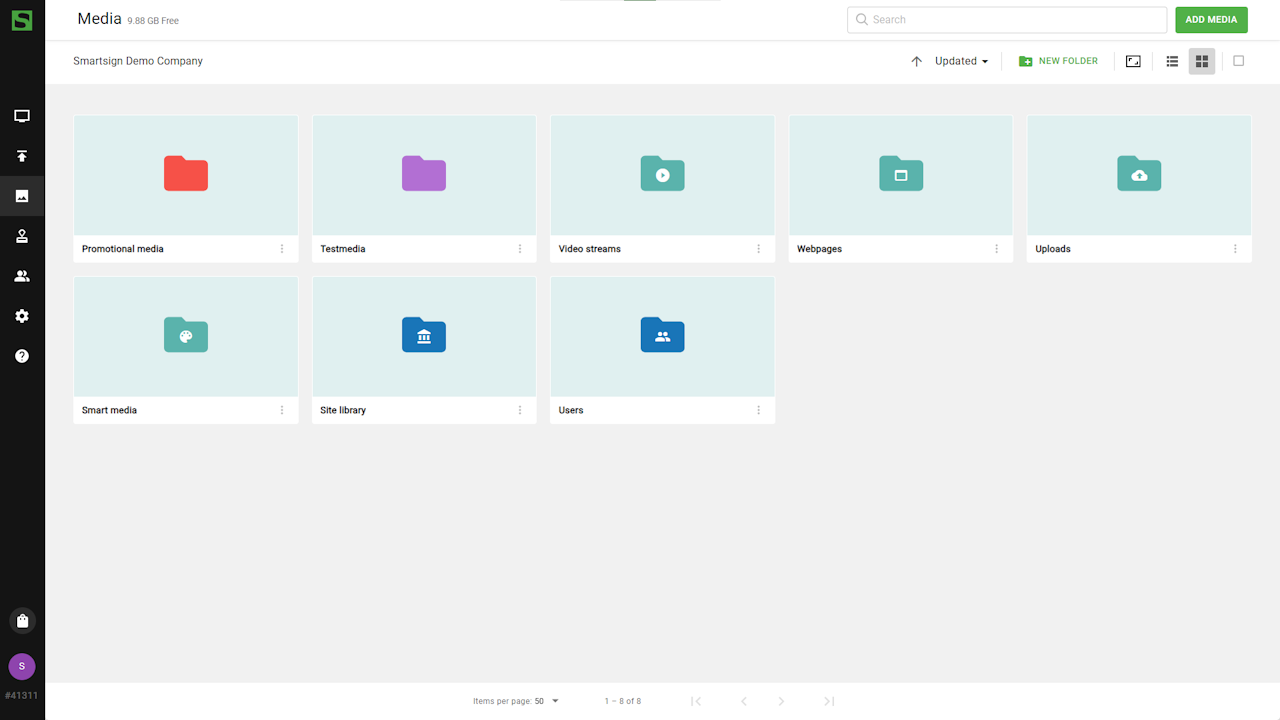Open the Promotional media red folder

pyautogui.click(x=186, y=175)
